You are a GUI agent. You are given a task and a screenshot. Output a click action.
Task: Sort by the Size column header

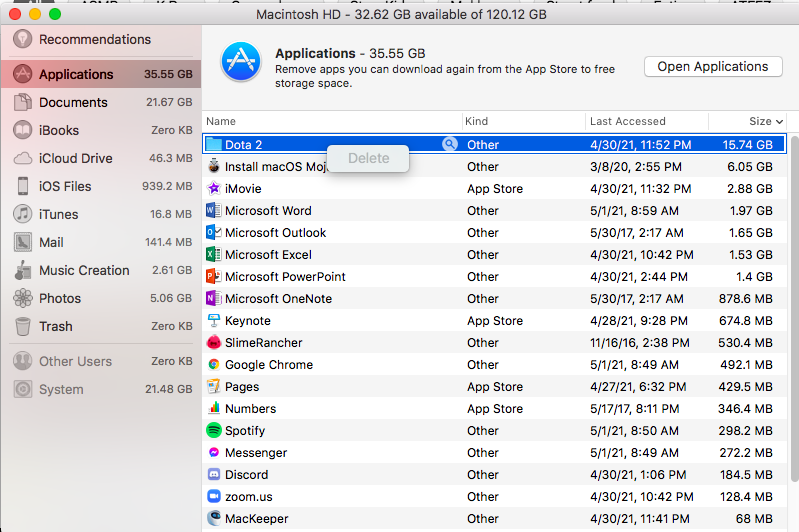pos(748,121)
